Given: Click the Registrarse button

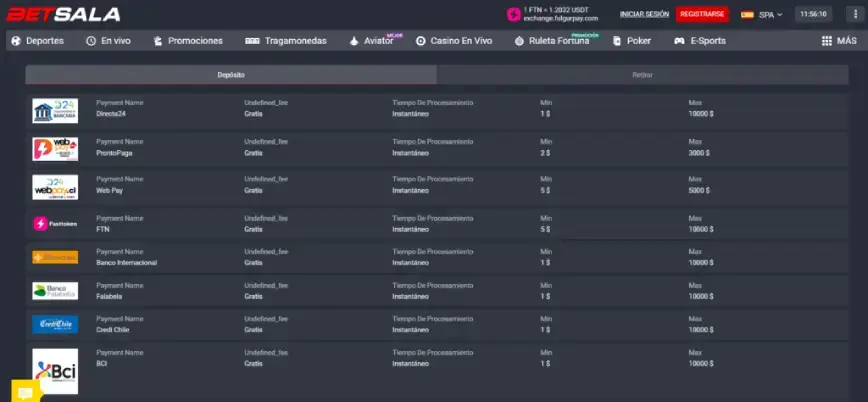Looking at the screenshot, I should [701, 14].
